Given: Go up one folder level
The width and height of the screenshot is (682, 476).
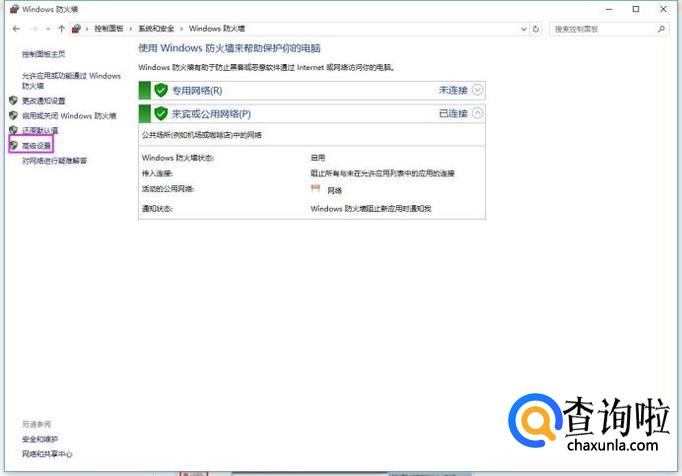Looking at the screenshot, I should click(x=61, y=29).
